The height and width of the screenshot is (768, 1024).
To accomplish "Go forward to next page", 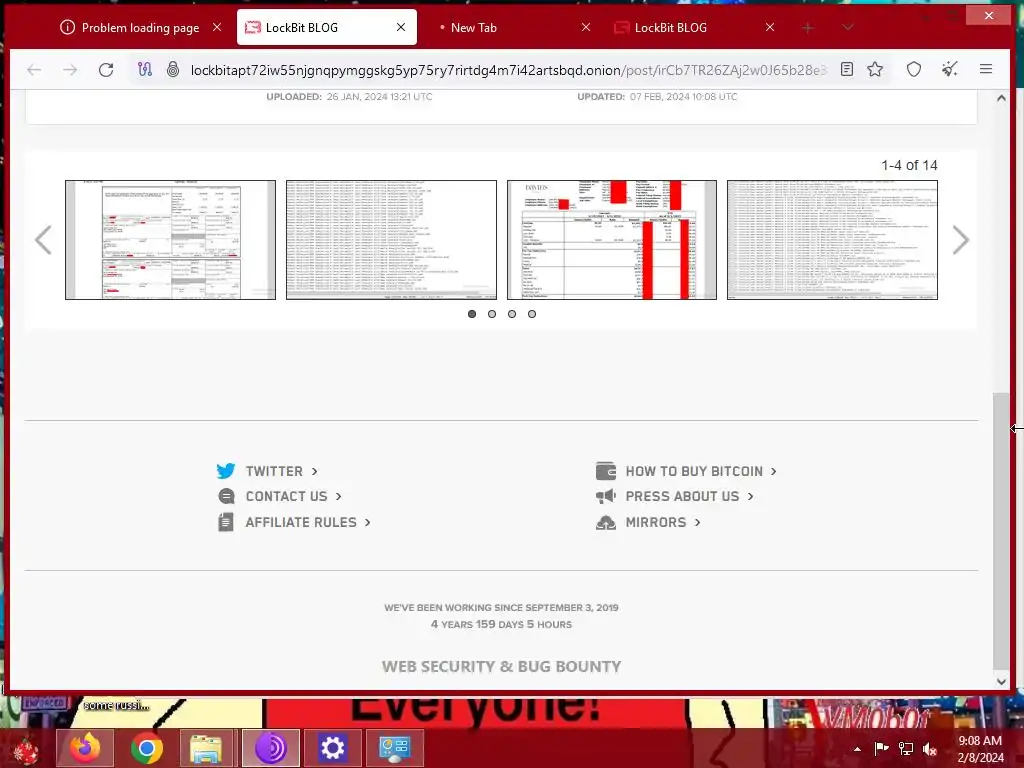I will point(70,70).
